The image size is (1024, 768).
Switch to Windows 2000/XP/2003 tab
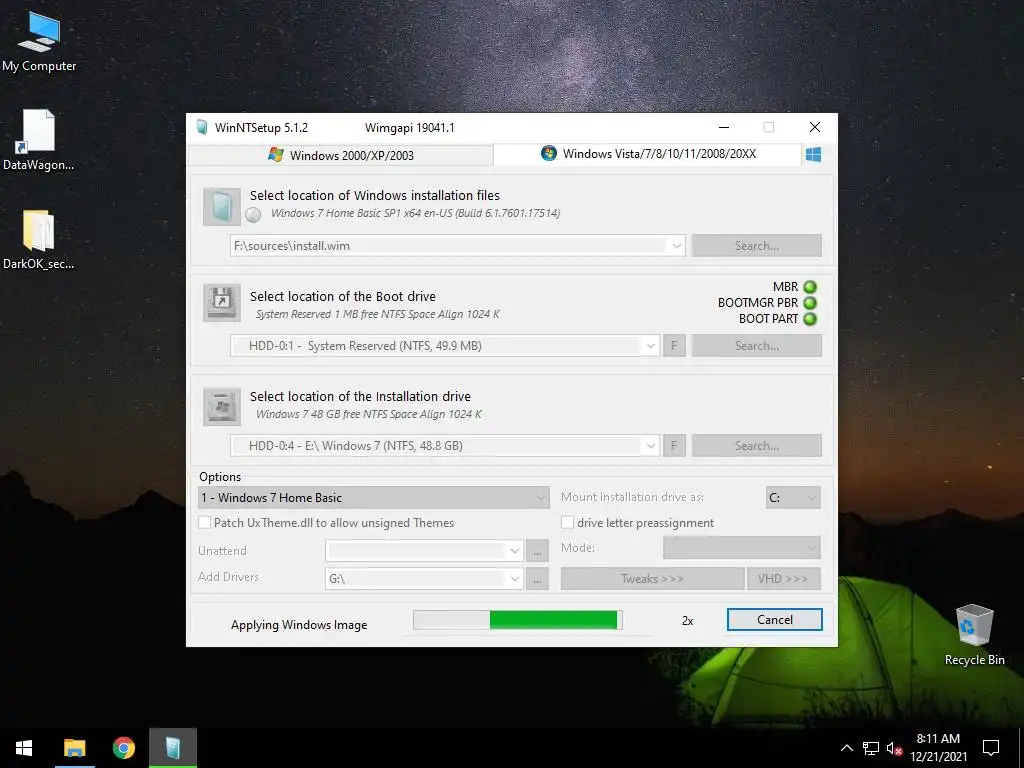[x=340, y=155]
